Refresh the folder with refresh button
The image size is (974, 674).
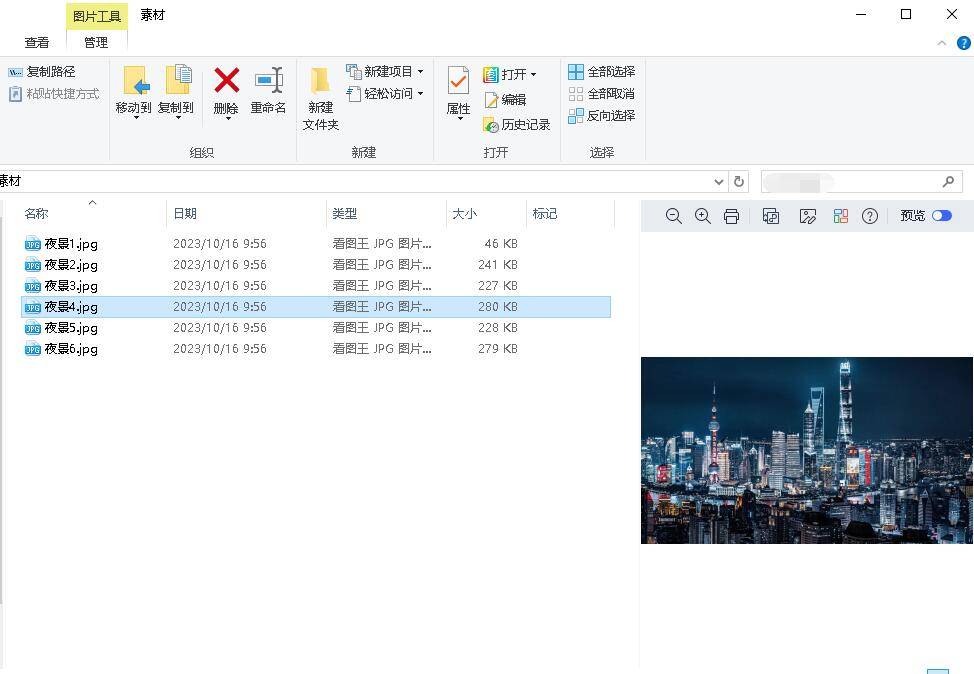pyautogui.click(x=739, y=181)
